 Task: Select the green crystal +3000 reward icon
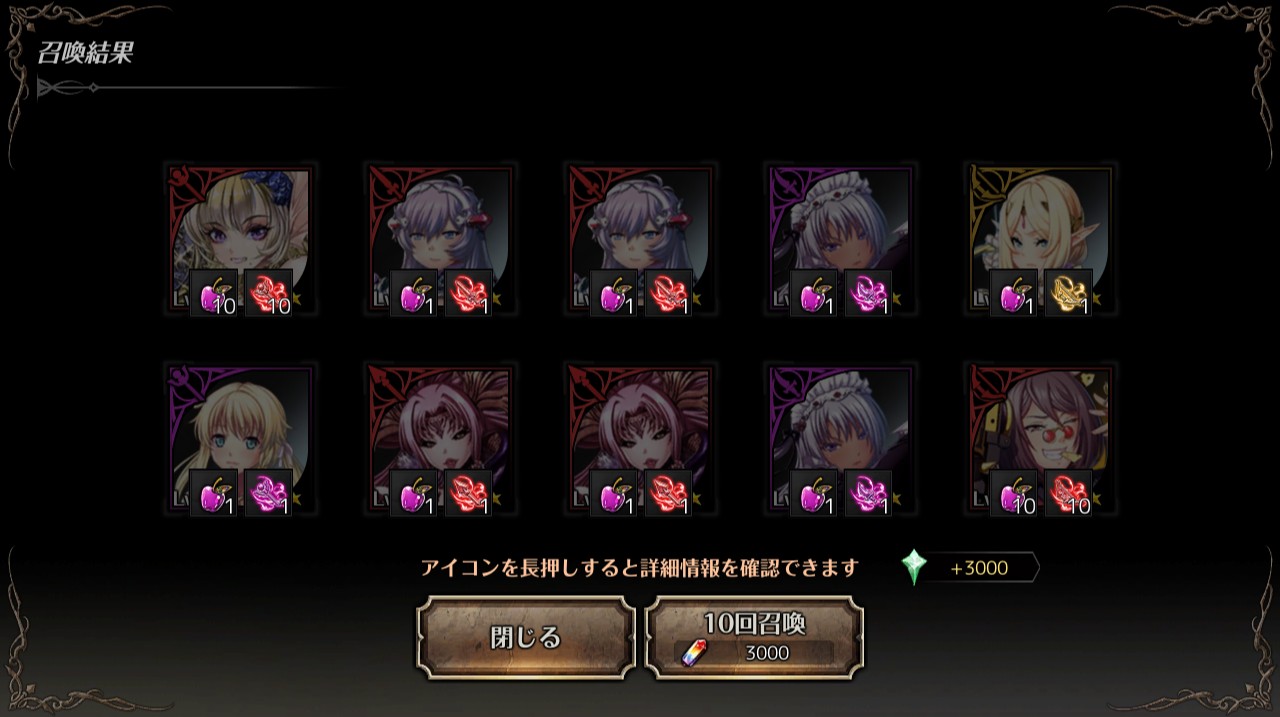click(914, 567)
